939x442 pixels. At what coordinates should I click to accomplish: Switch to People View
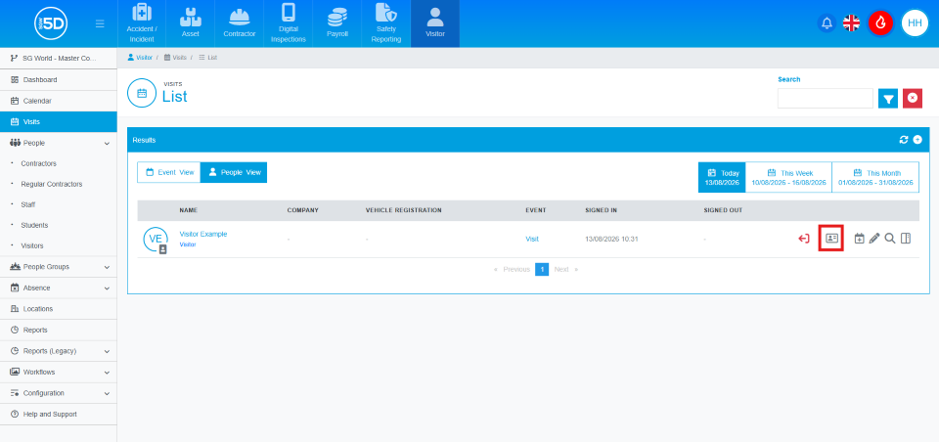click(x=234, y=172)
